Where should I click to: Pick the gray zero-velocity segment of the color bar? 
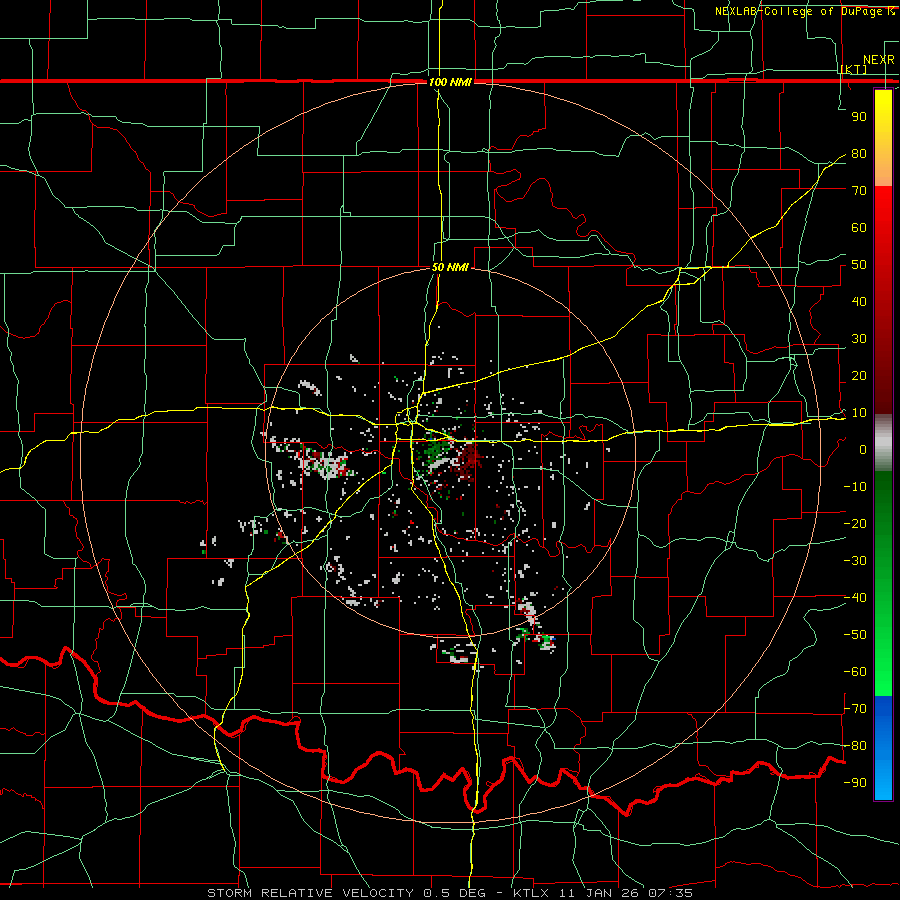pyautogui.click(x=883, y=443)
